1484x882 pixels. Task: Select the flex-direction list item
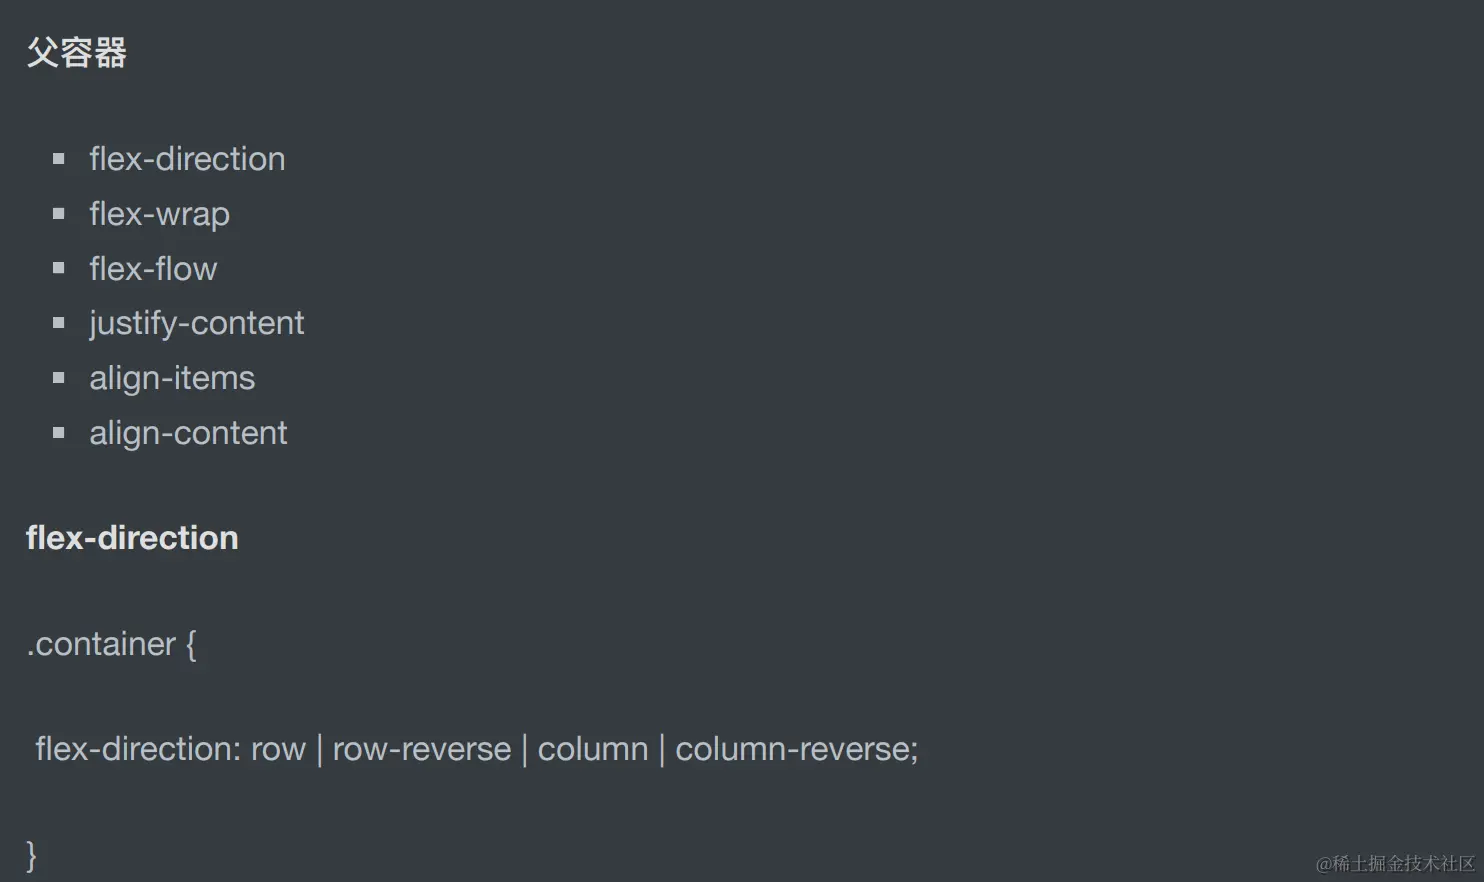(x=187, y=159)
